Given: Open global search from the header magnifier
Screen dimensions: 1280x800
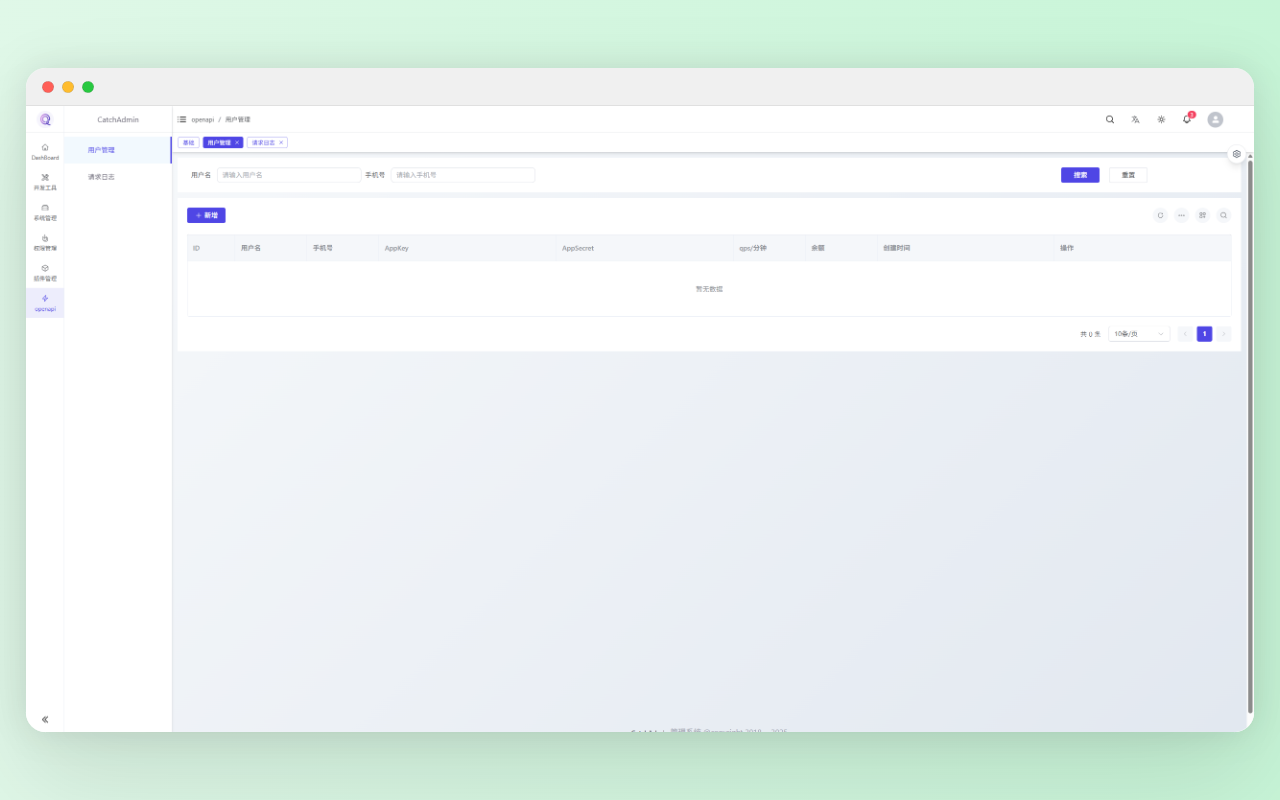Looking at the screenshot, I should tap(1110, 119).
